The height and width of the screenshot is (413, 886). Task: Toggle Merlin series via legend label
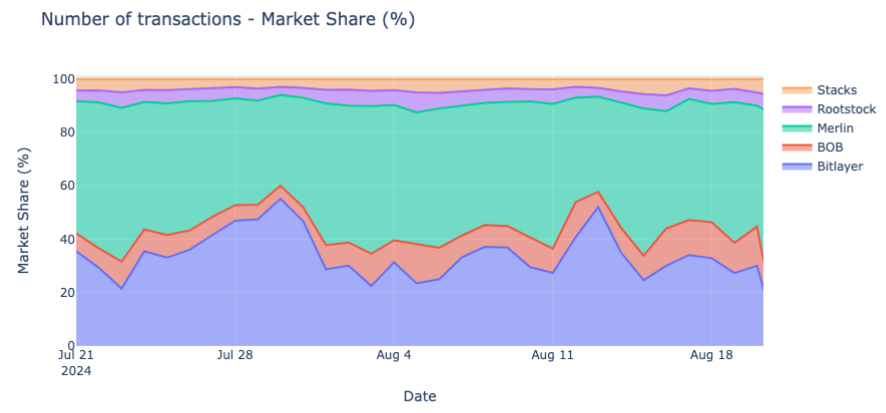(x=836, y=128)
